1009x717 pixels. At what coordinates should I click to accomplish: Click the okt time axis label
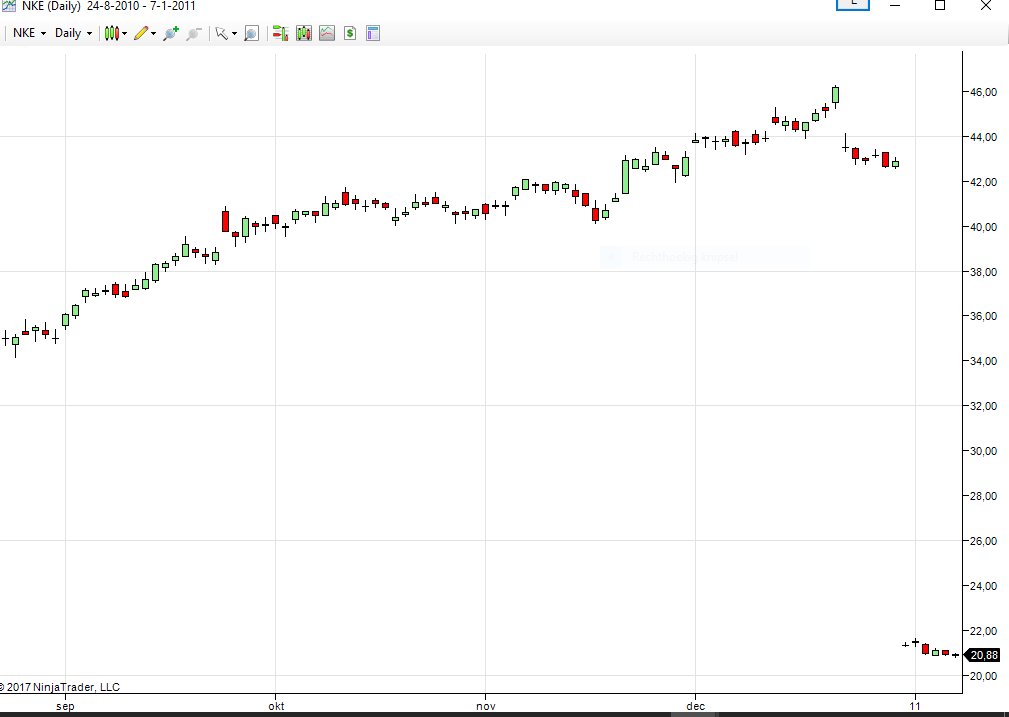tap(276, 706)
